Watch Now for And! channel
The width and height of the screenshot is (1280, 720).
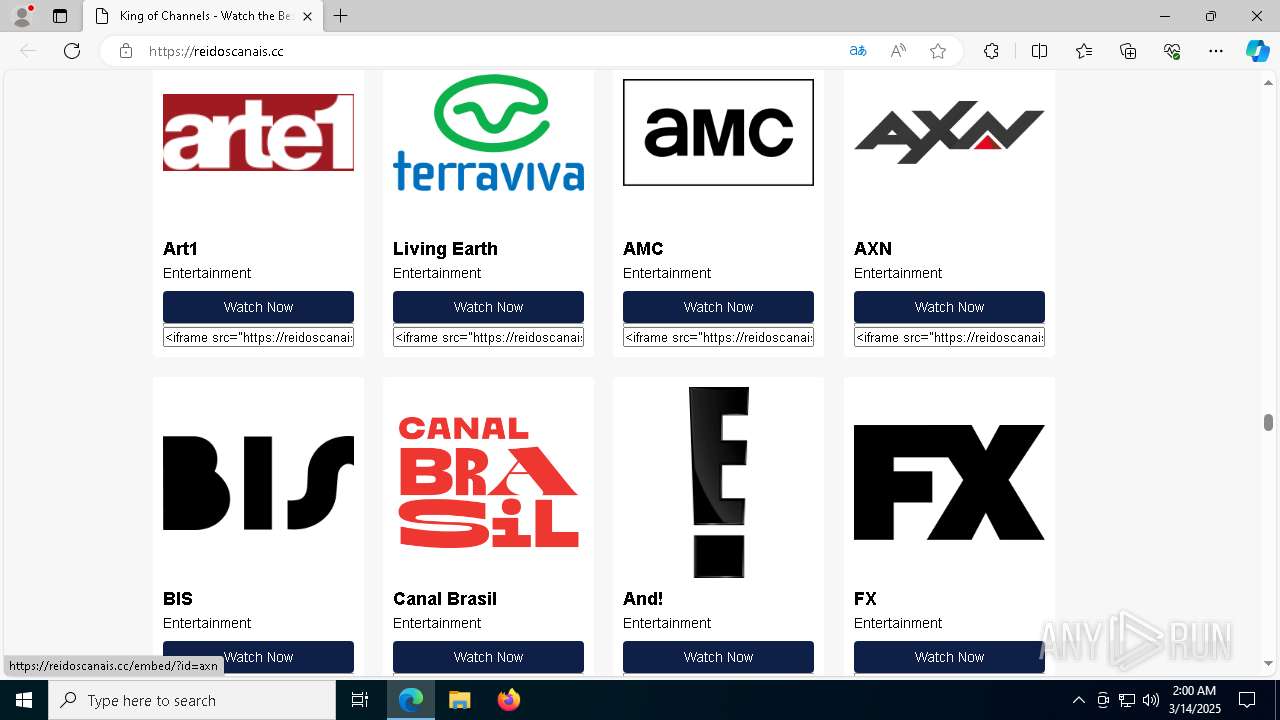718,657
